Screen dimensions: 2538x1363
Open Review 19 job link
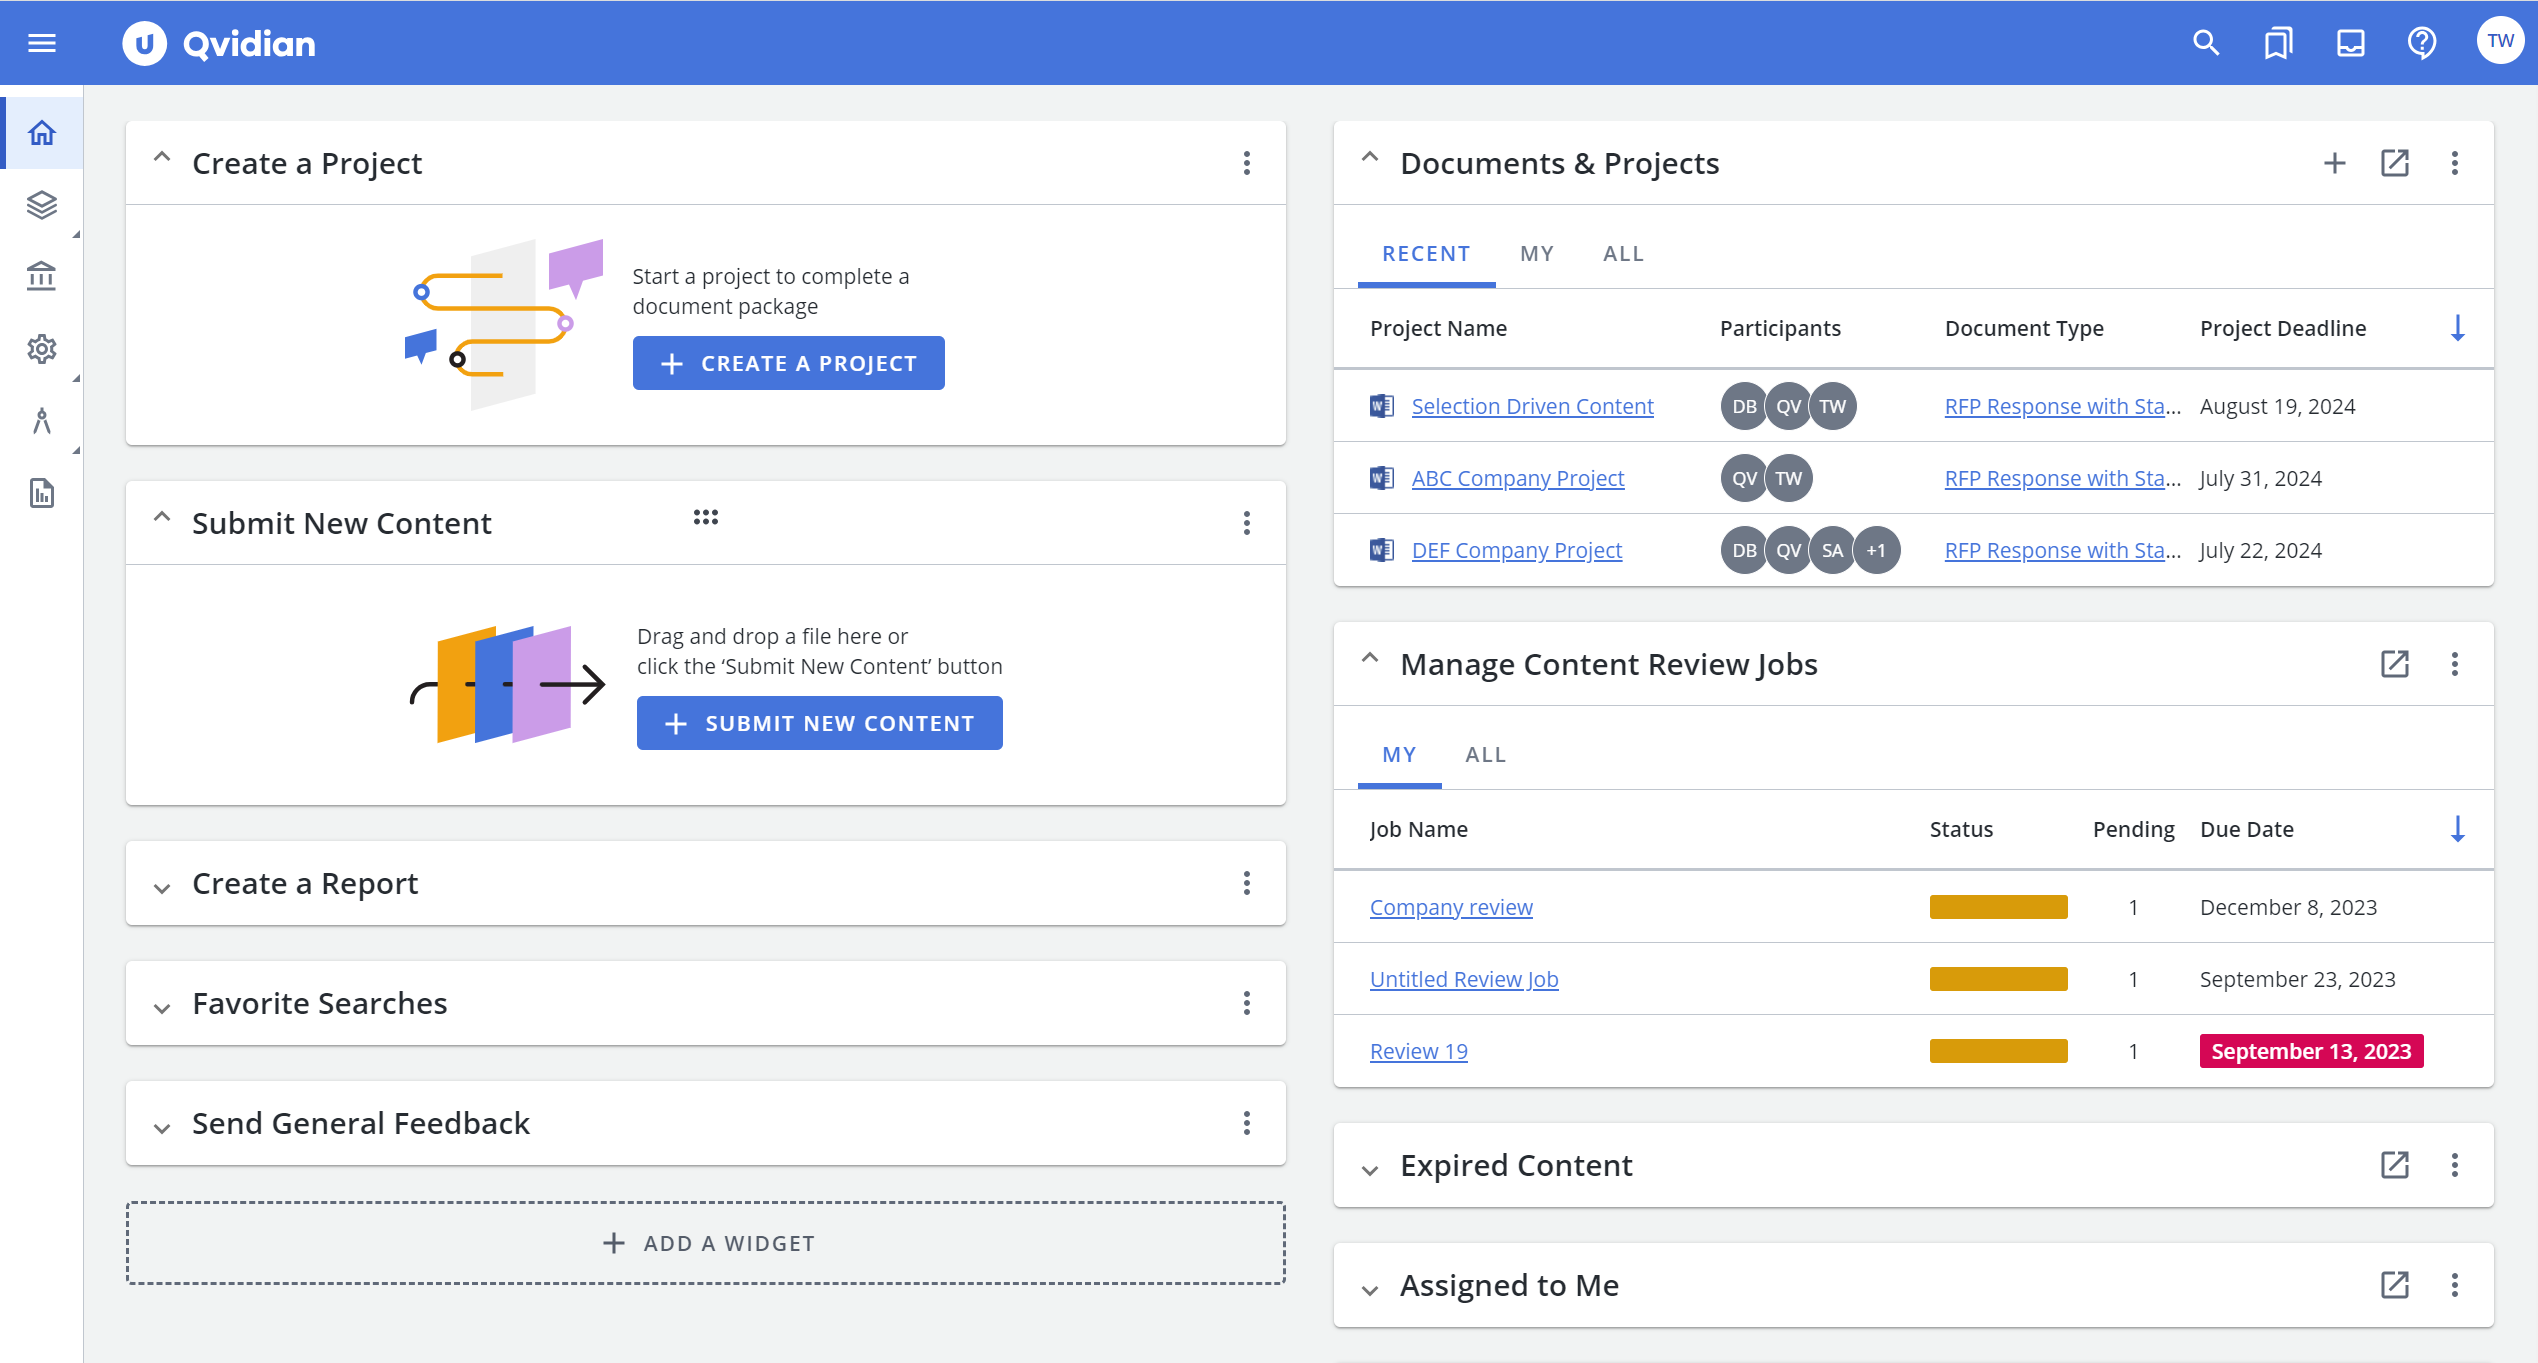tap(1418, 1051)
